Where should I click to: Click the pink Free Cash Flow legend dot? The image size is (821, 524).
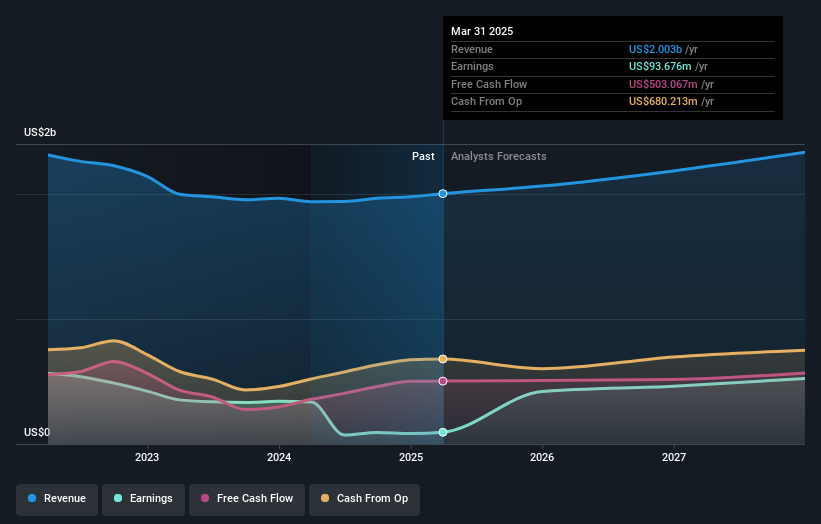pyautogui.click(x=205, y=498)
